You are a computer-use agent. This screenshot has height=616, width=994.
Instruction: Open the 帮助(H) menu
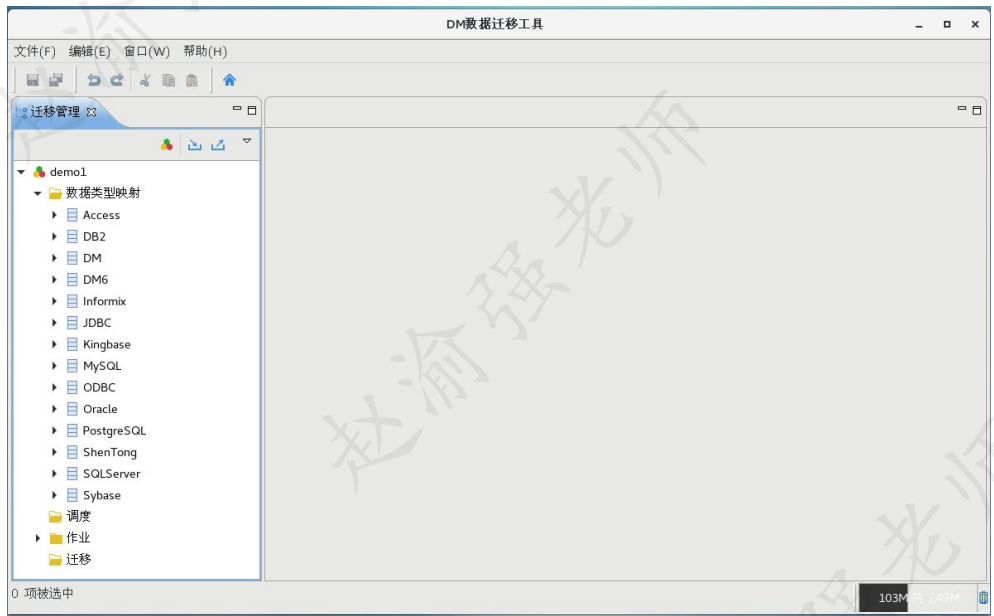point(205,51)
